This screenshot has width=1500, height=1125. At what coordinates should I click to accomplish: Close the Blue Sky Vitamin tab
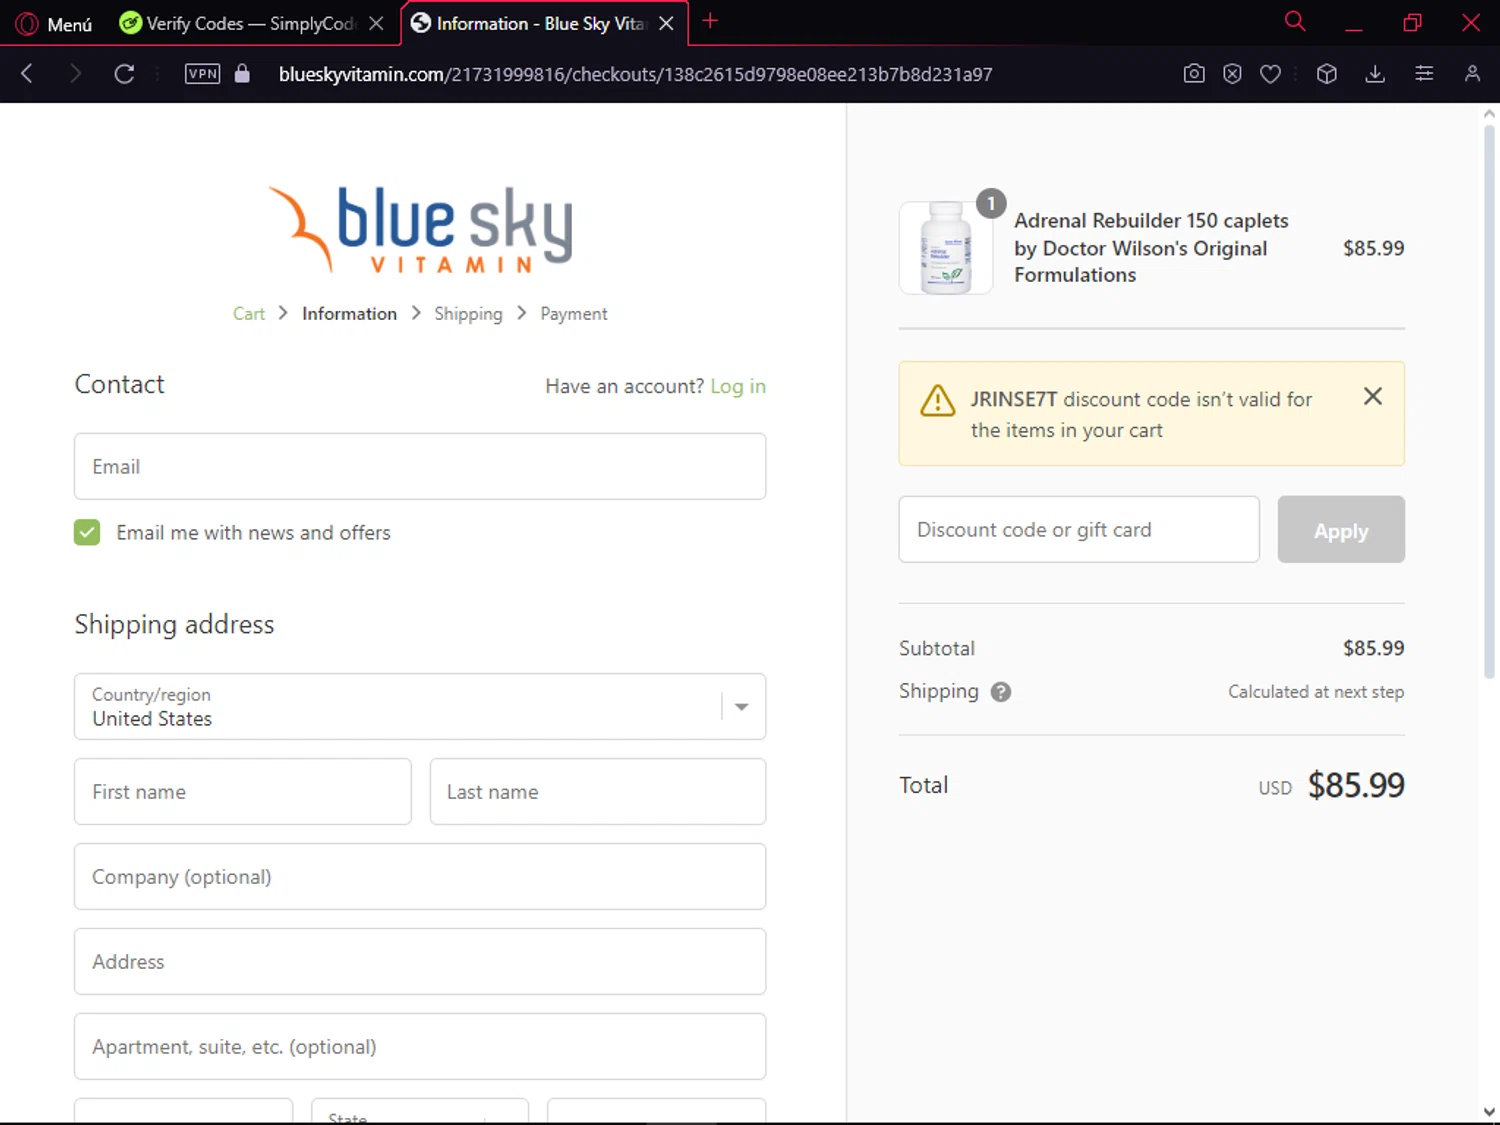click(666, 23)
